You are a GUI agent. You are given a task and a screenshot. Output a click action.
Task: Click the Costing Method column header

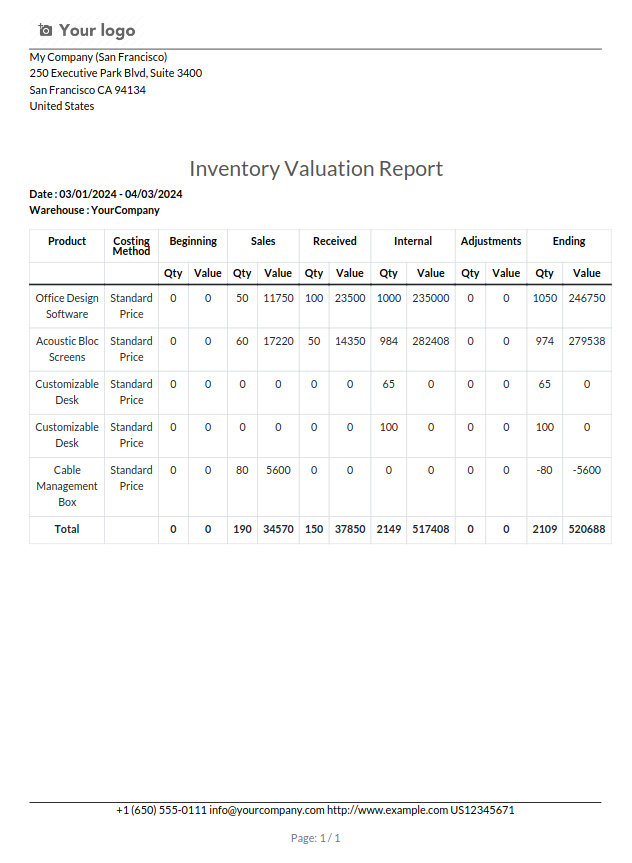tap(131, 245)
